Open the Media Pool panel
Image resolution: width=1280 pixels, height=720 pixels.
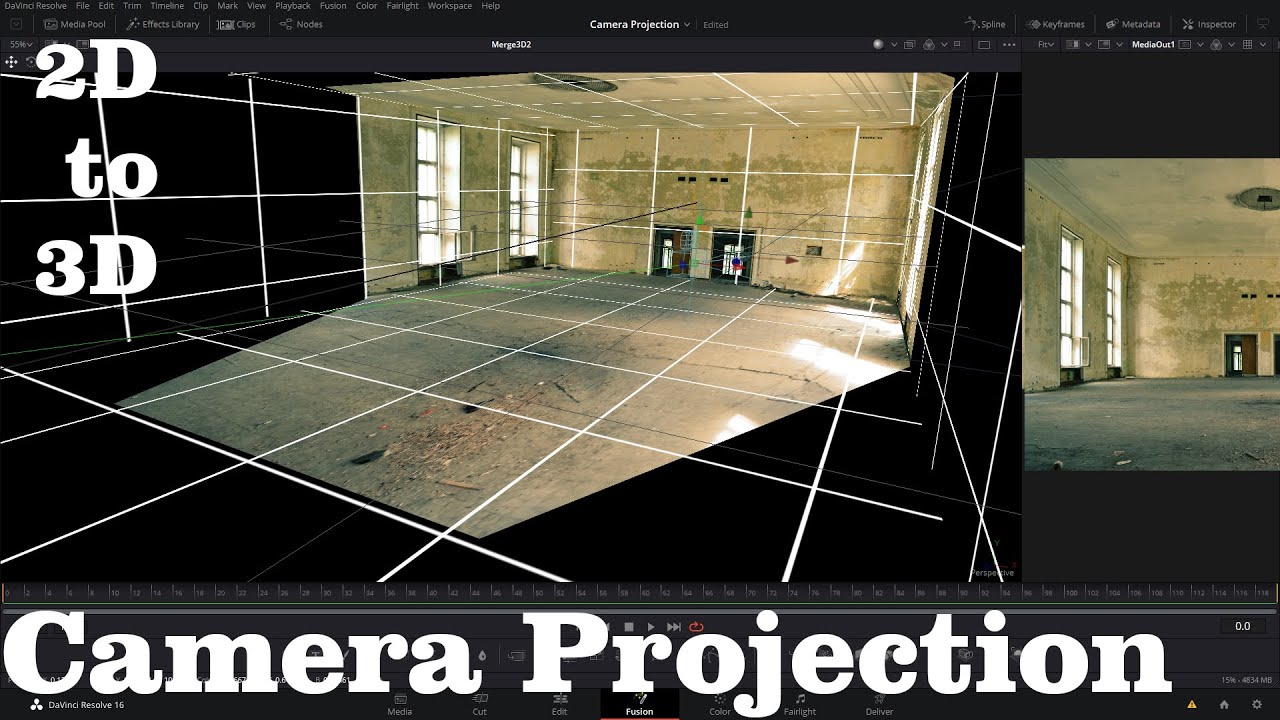[75, 24]
